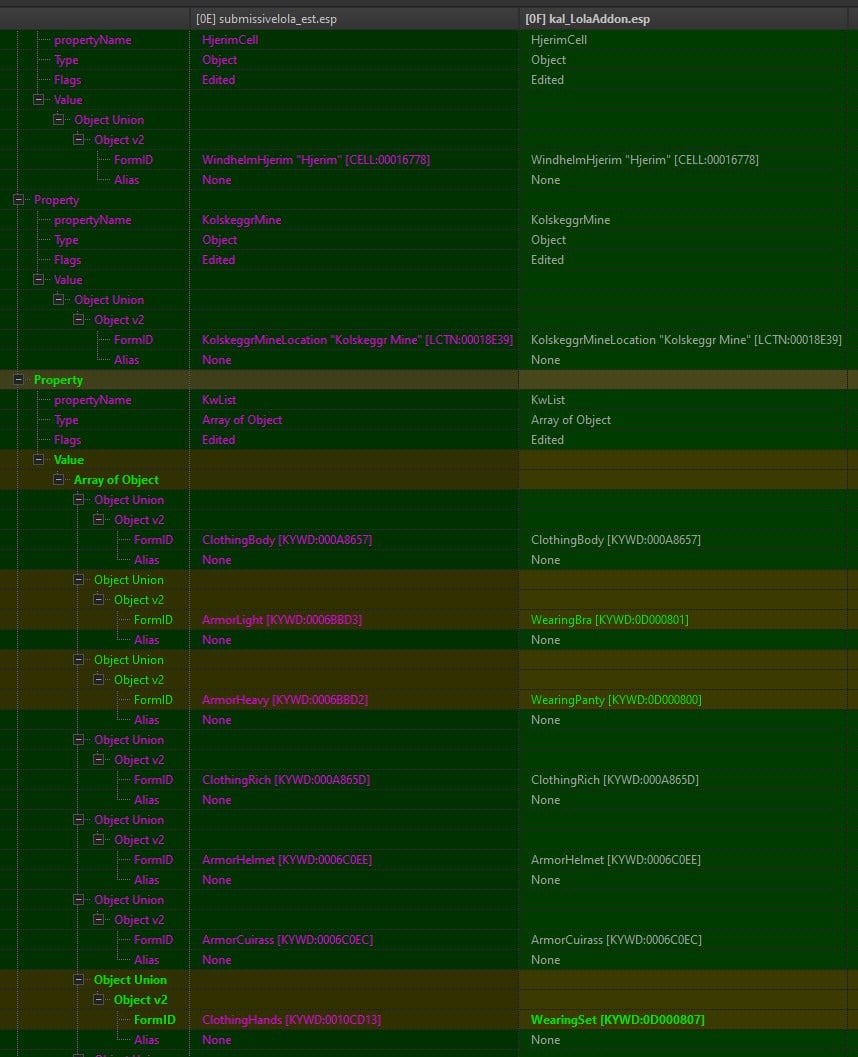Select ArmorHeavy [KYWD:0006BBD2] entry
Screen dimensions: 858x1057
[285, 700]
